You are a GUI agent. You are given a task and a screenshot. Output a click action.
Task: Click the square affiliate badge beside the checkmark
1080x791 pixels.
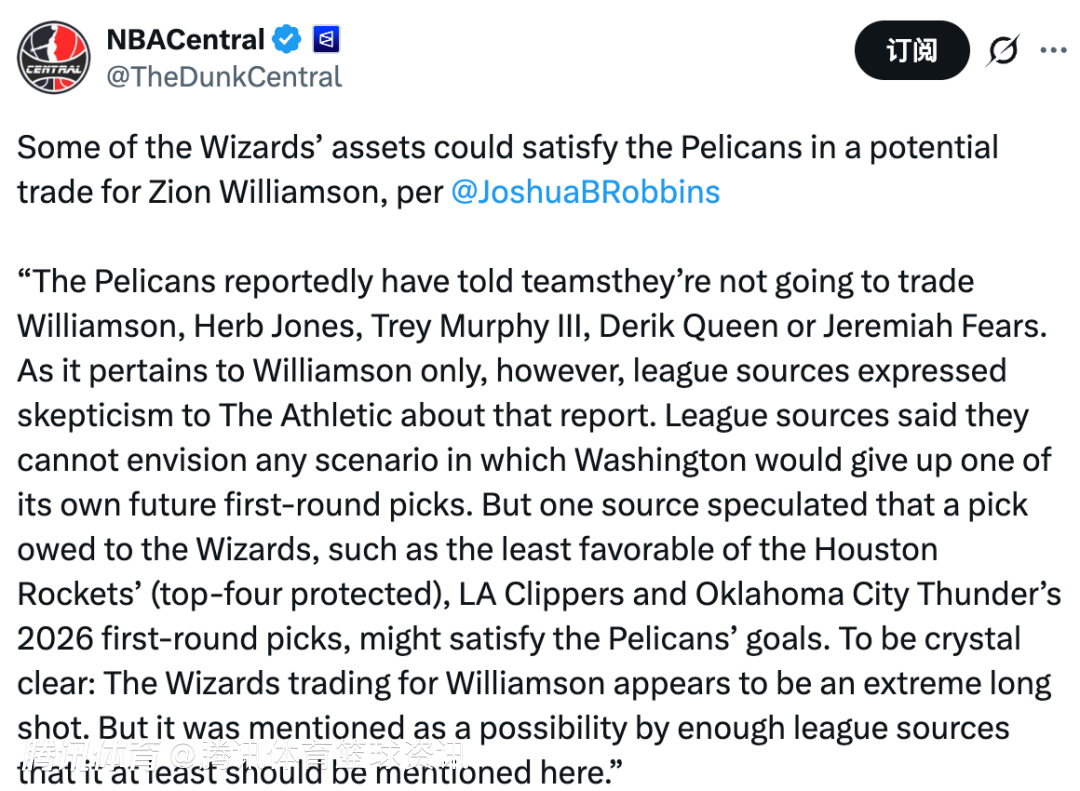click(326, 40)
